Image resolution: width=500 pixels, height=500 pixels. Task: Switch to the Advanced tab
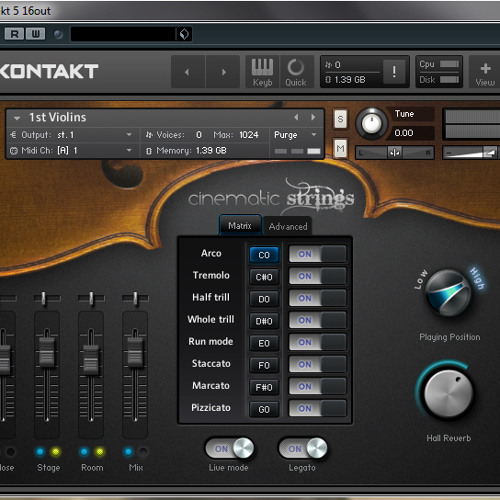(x=288, y=227)
